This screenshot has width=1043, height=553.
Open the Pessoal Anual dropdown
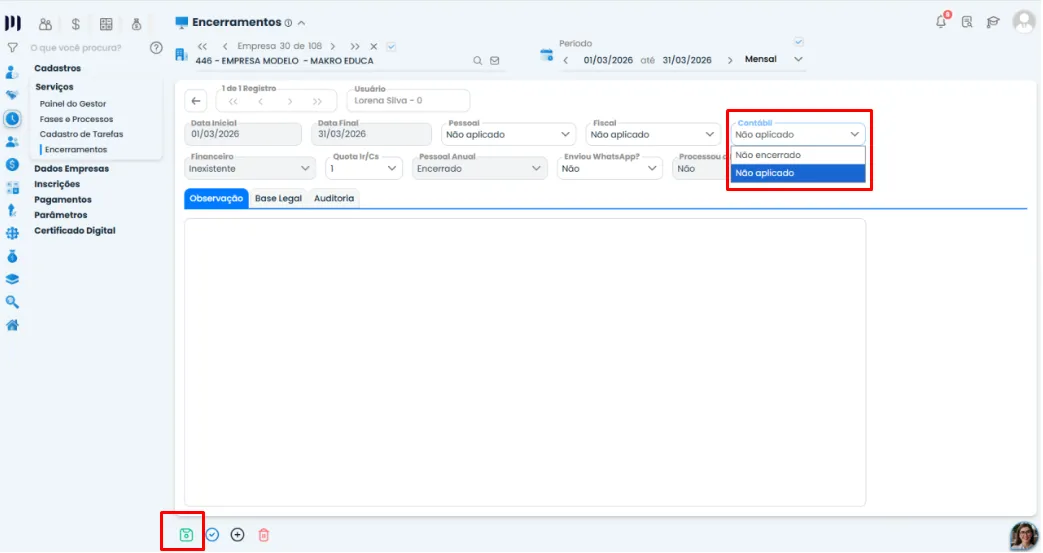coord(480,168)
